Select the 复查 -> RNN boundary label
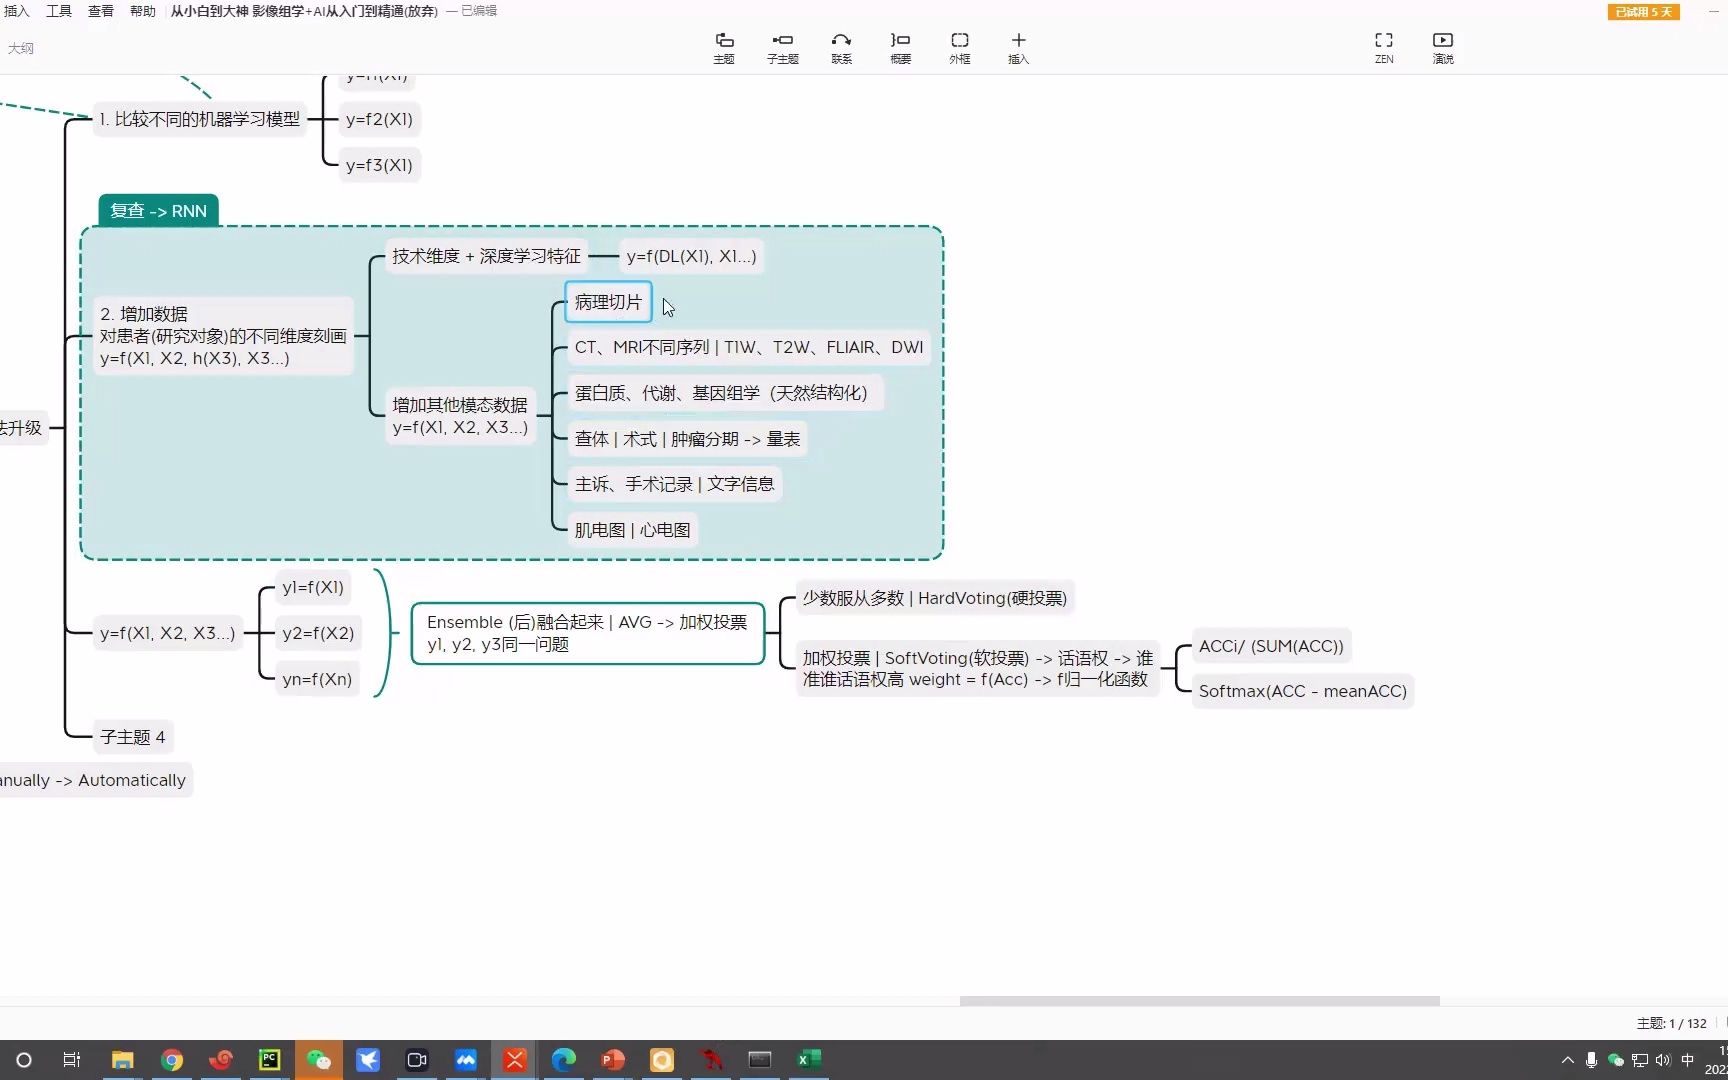Viewport: 1728px width, 1080px height. (x=158, y=211)
